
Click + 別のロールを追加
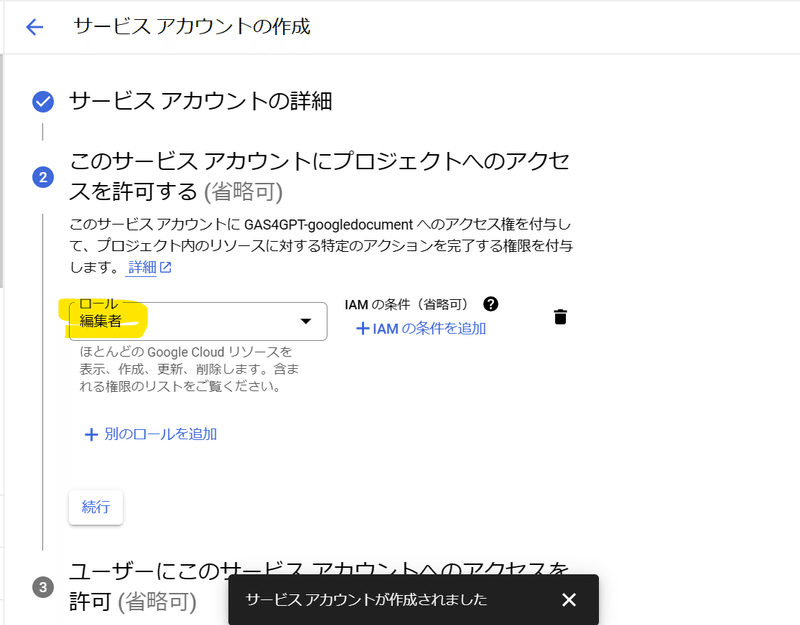[151, 434]
